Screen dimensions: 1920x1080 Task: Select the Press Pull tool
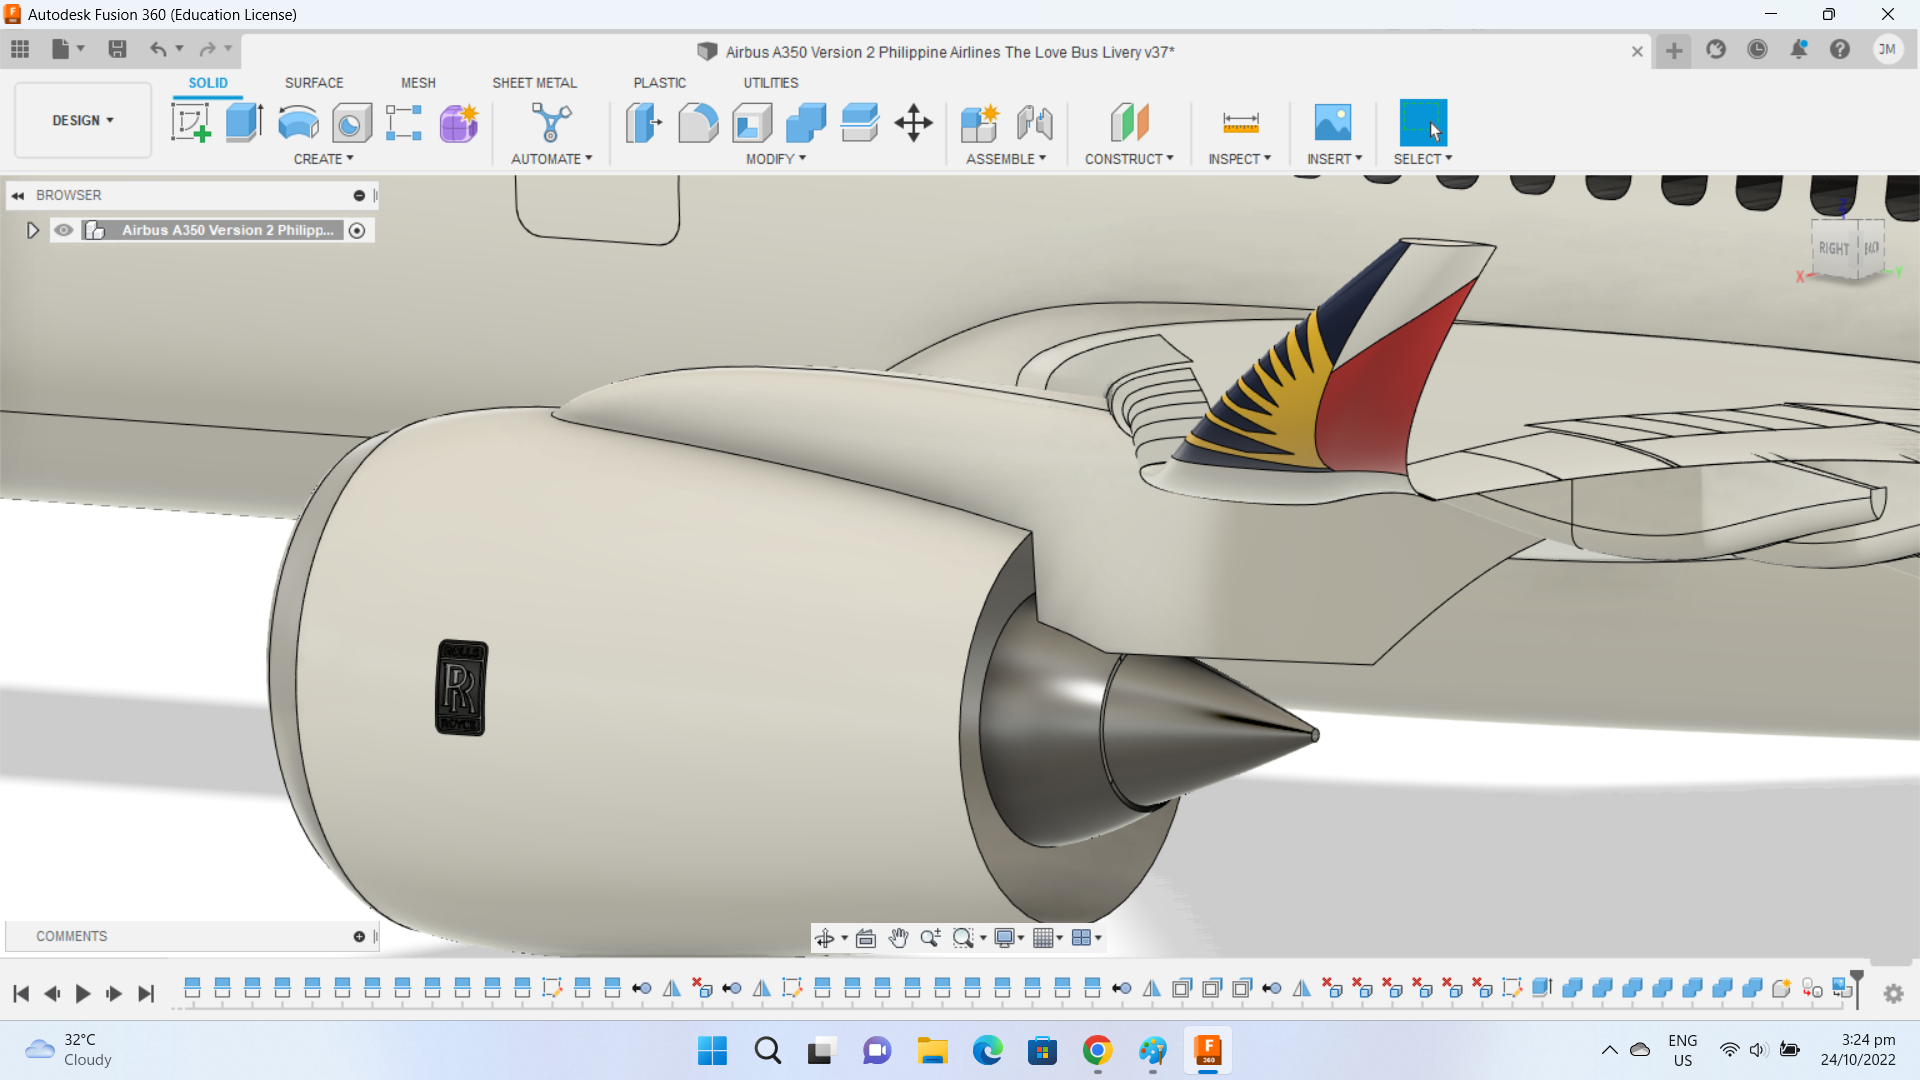[x=644, y=123]
